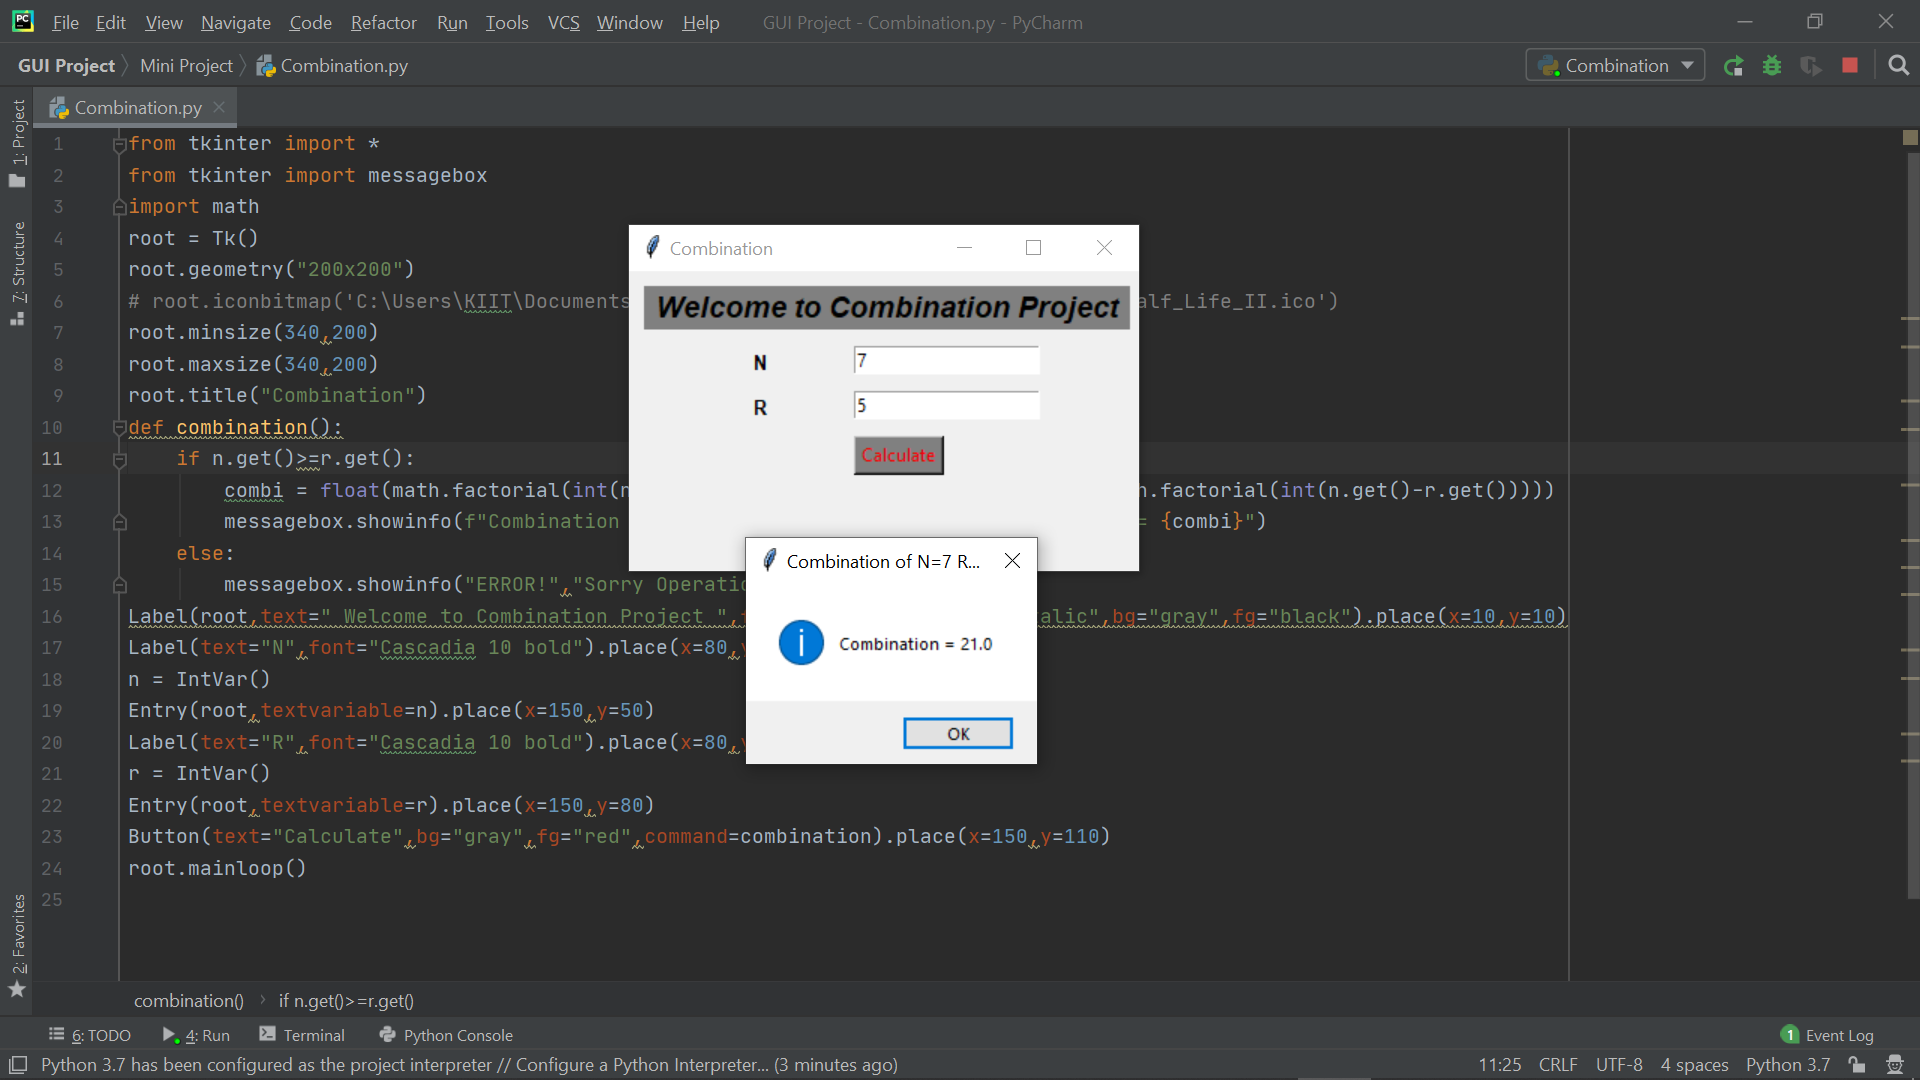Viewport: 1920px width, 1080px height.
Task: Click inspection warning indicator atop editor scrollbar
Action: click(x=1910, y=138)
